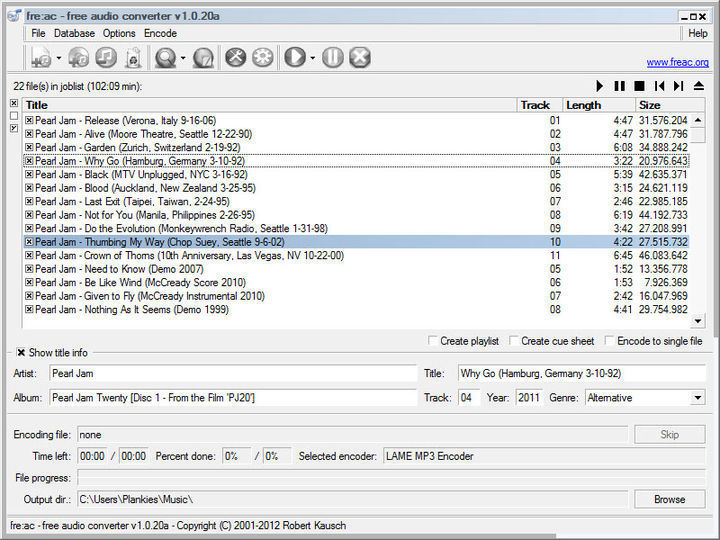Click the Track number field showing 04
Image resolution: width=720 pixels, height=540 pixels.
click(469, 398)
